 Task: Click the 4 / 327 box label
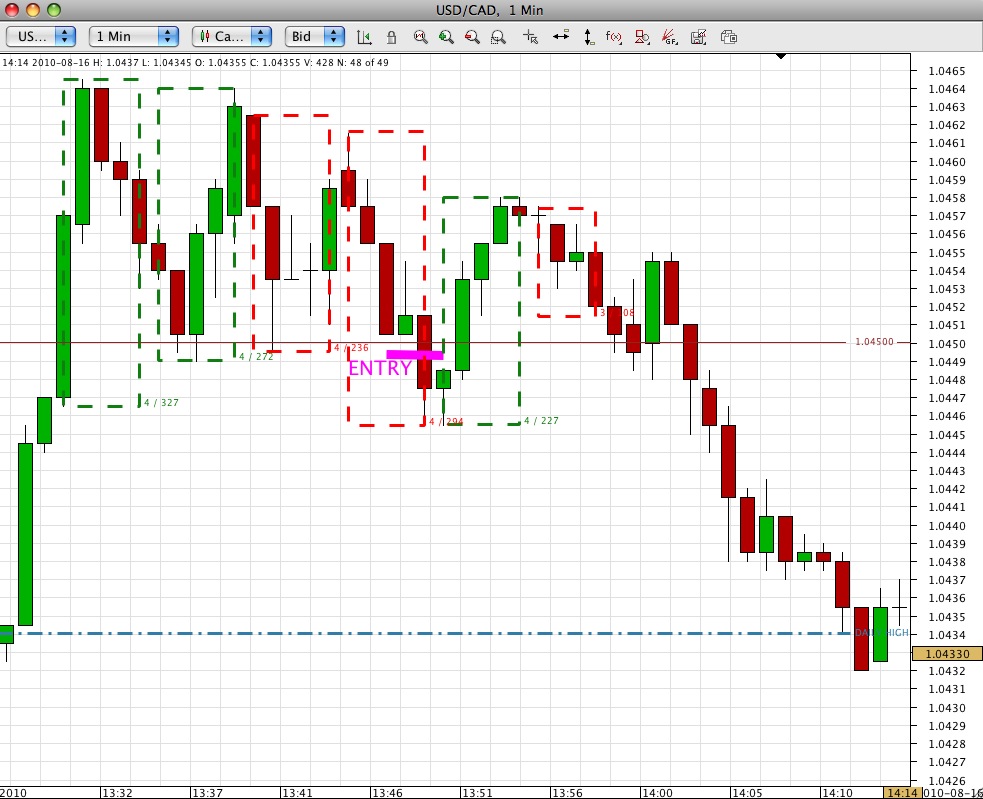pos(161,403)
